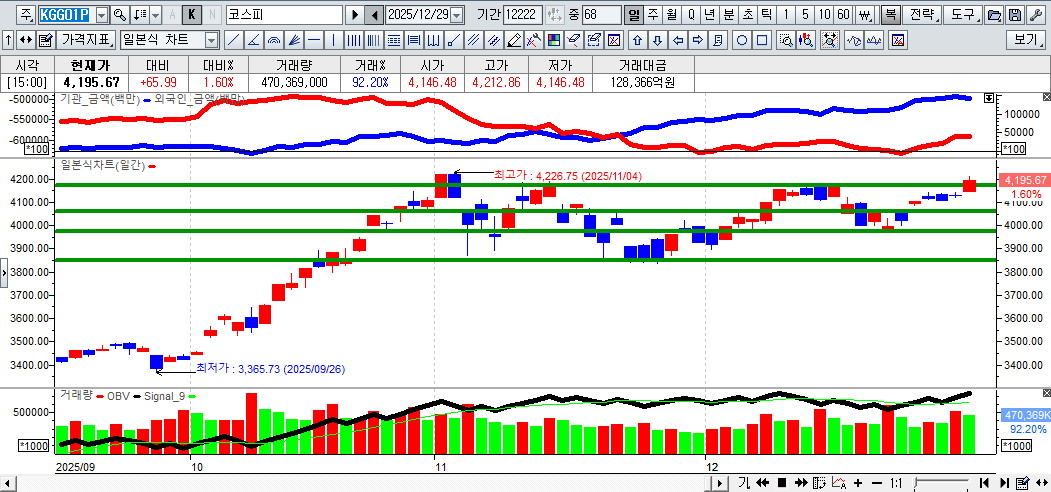Screen dimensions: 1051x492
Task: Open the 도구 tools menu
Action: pyautogui.click(x=962, y=15)
